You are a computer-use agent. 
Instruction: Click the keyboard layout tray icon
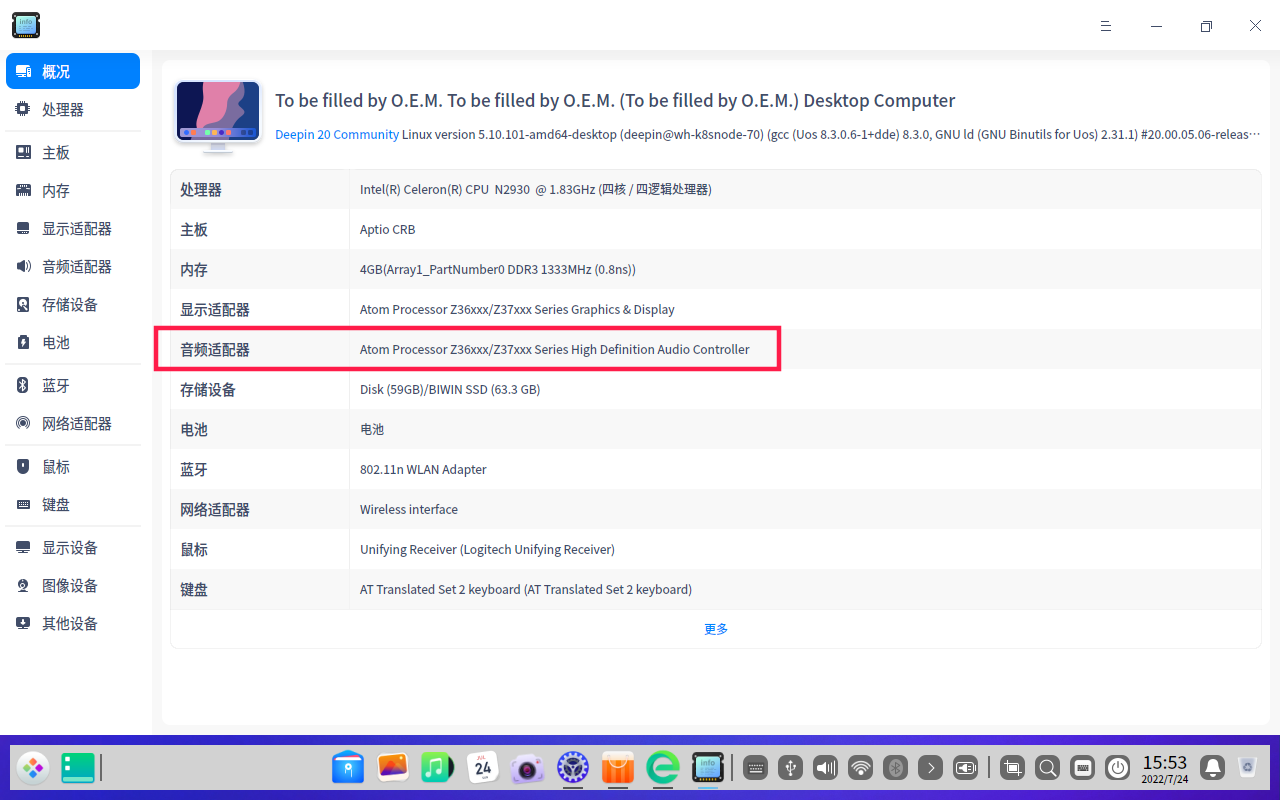click(x=756, y=768)
